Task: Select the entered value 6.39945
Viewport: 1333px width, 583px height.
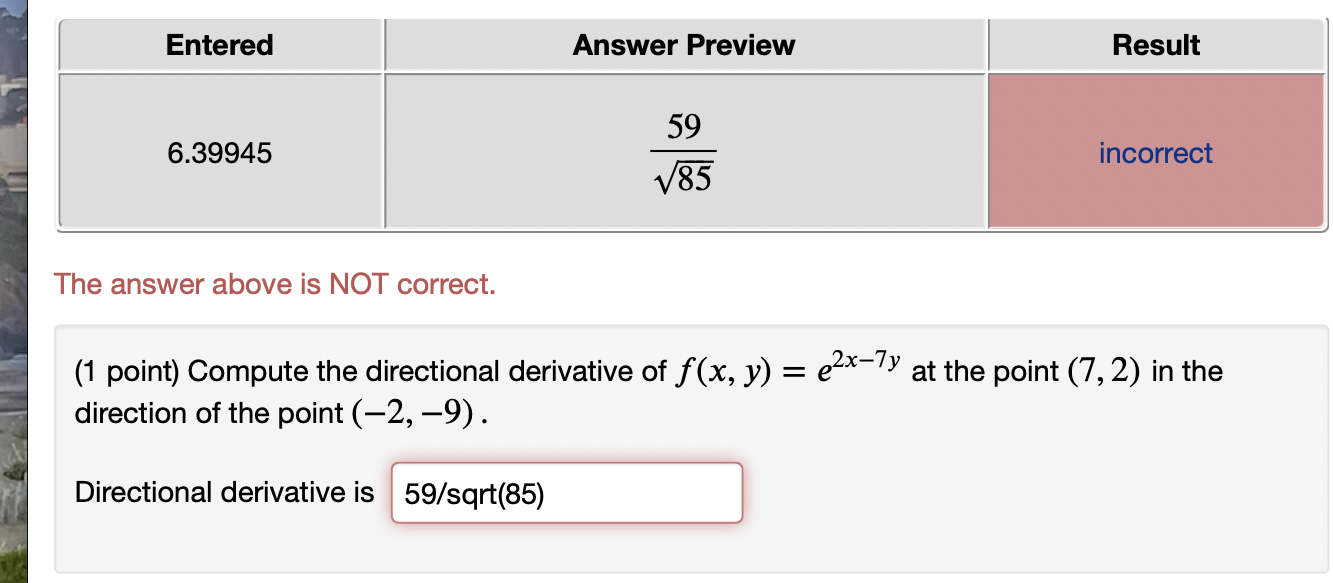Action: coord(219,152)
